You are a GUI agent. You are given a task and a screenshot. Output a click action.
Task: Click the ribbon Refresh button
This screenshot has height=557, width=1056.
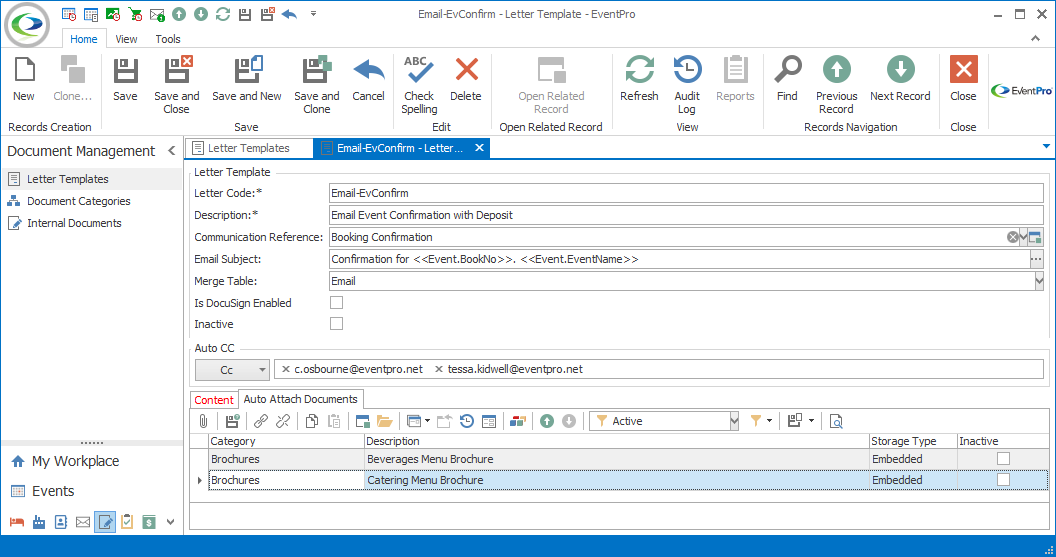pos(639,79)
